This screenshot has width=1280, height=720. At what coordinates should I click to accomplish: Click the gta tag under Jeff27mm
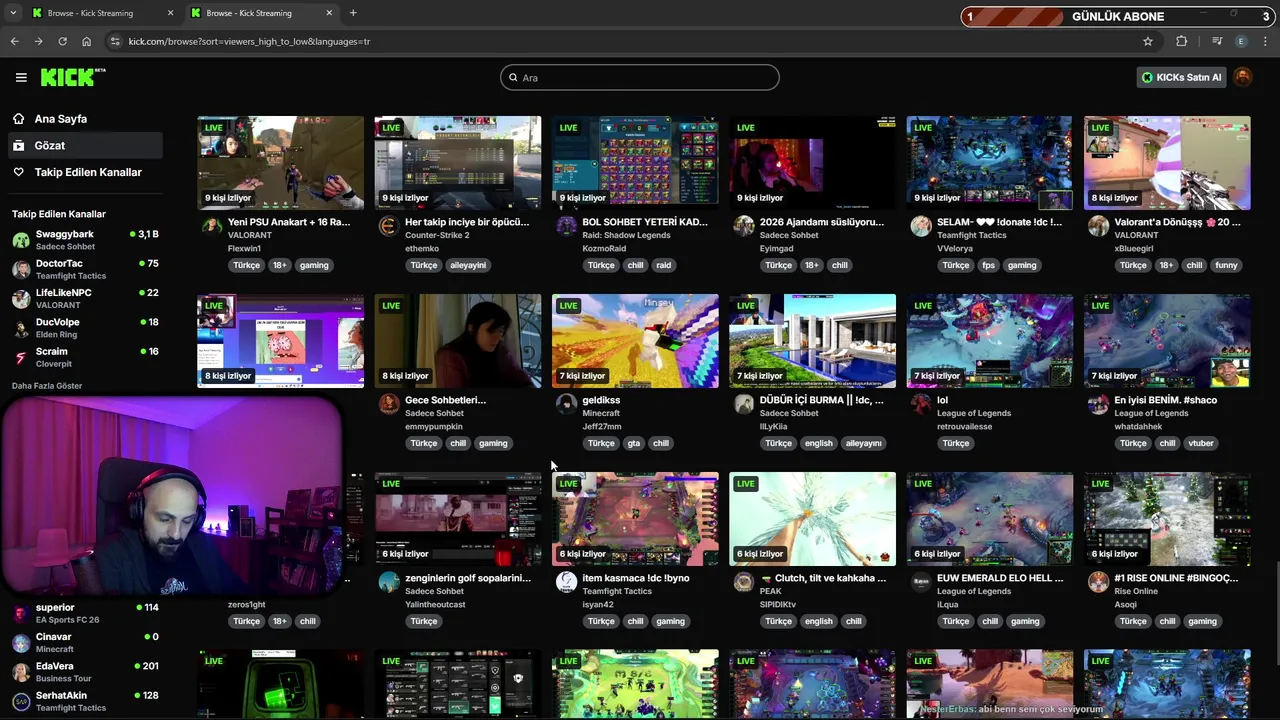pyautogui.click(x=634, y=443)
